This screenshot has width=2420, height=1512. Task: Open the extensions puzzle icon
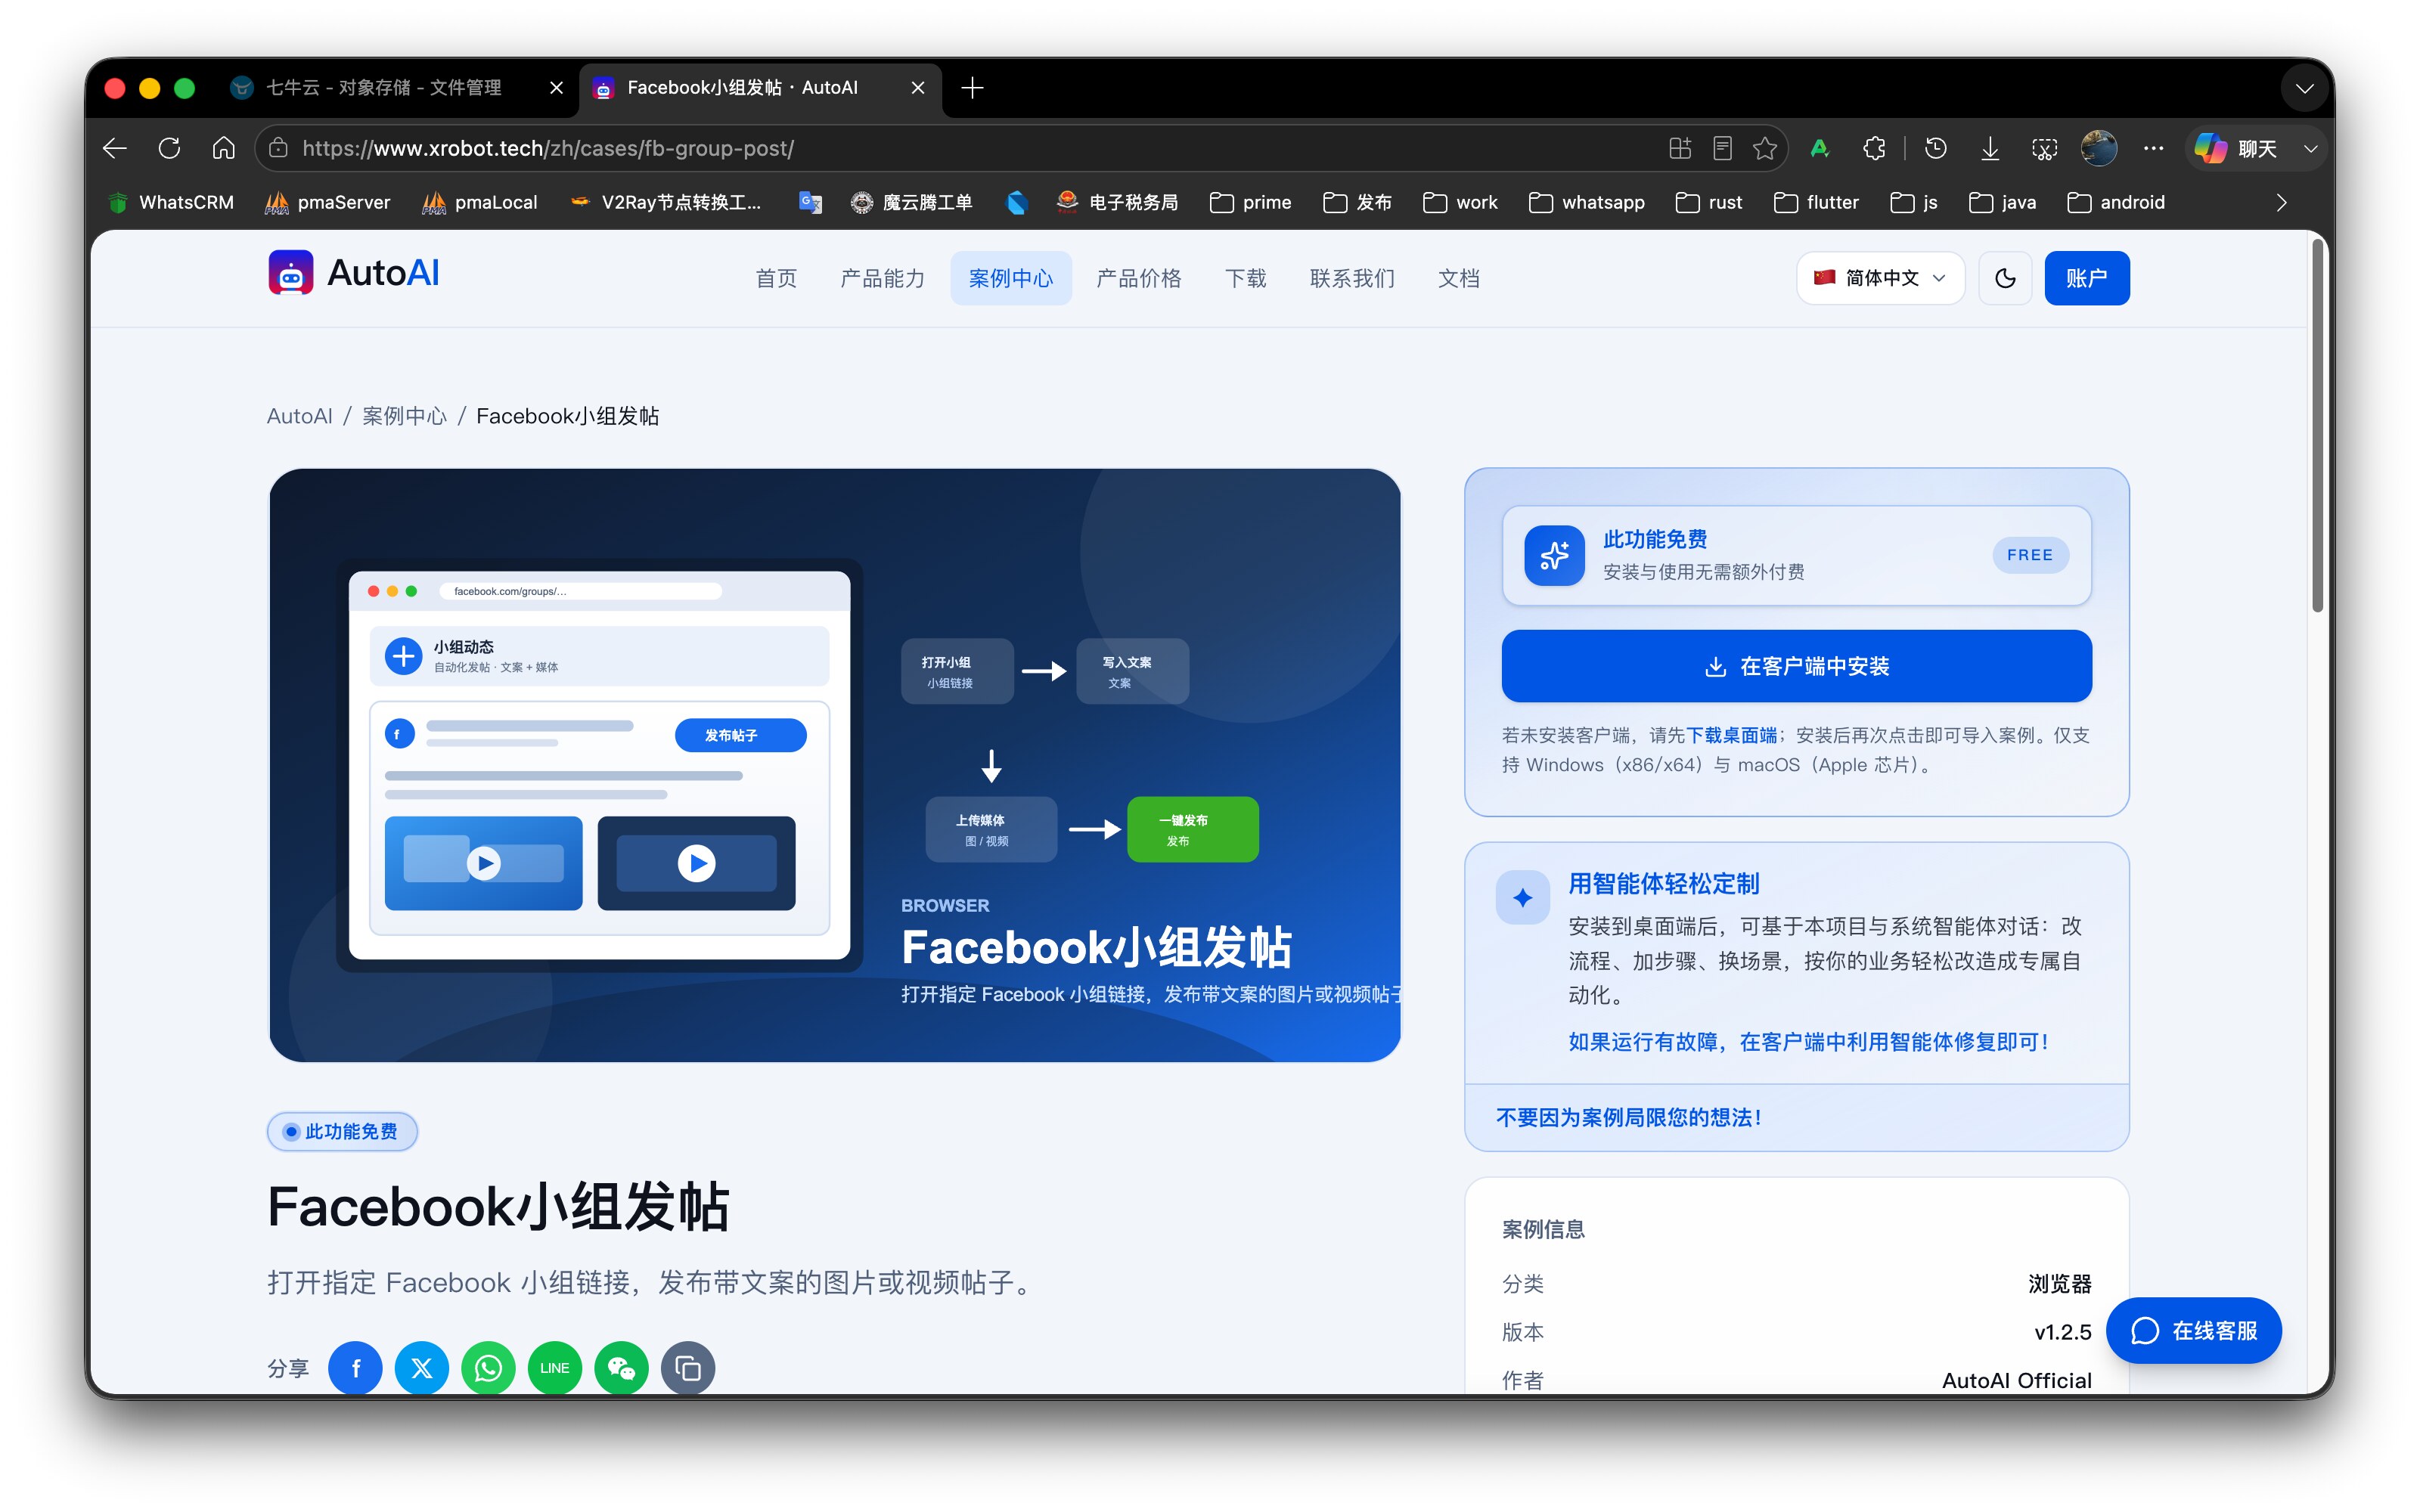[x=1874, y=148]
